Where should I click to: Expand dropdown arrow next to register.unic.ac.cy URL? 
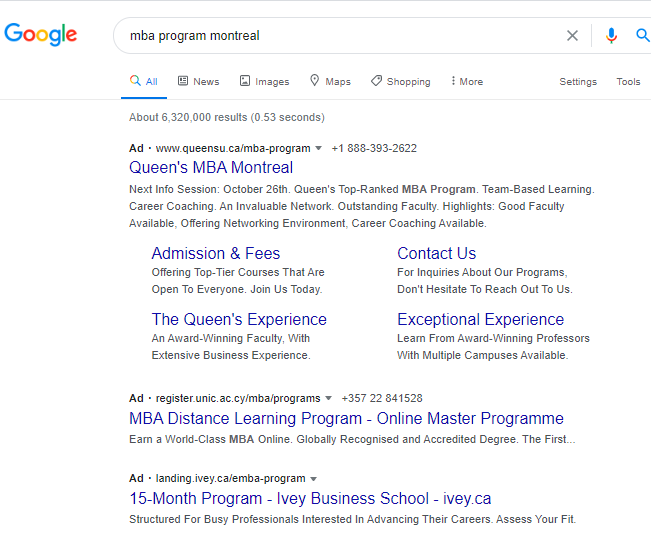(328, 398)
